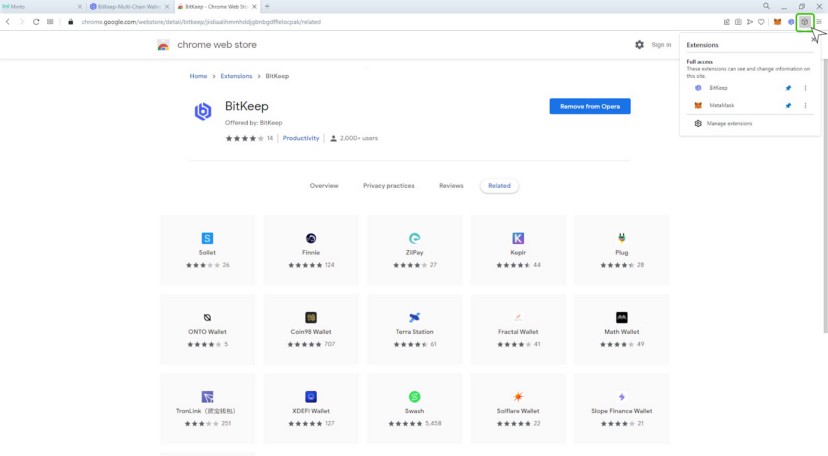Open the Opera main menu icon
Viewport: 828px width, 456px height.
click(x=820, y=22)
